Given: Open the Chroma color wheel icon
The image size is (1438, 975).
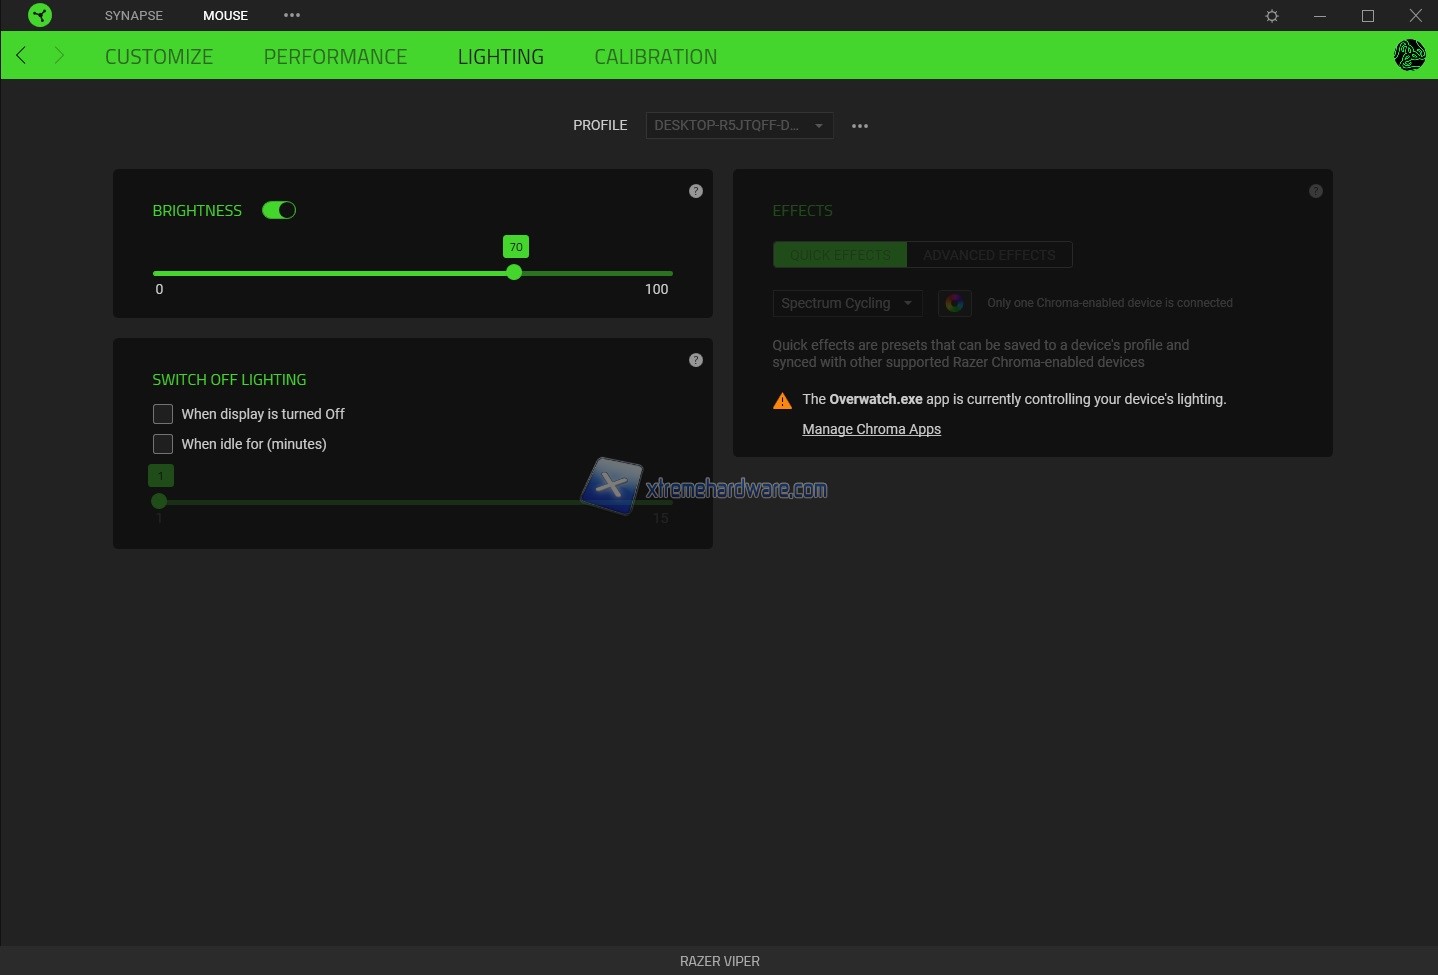Looking at the screenshot, I should (954, 303).
